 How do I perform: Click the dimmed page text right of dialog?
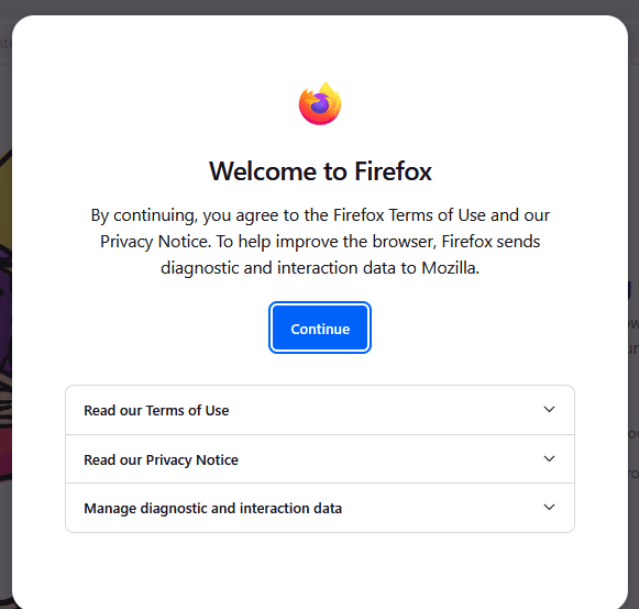coord(631,330)
